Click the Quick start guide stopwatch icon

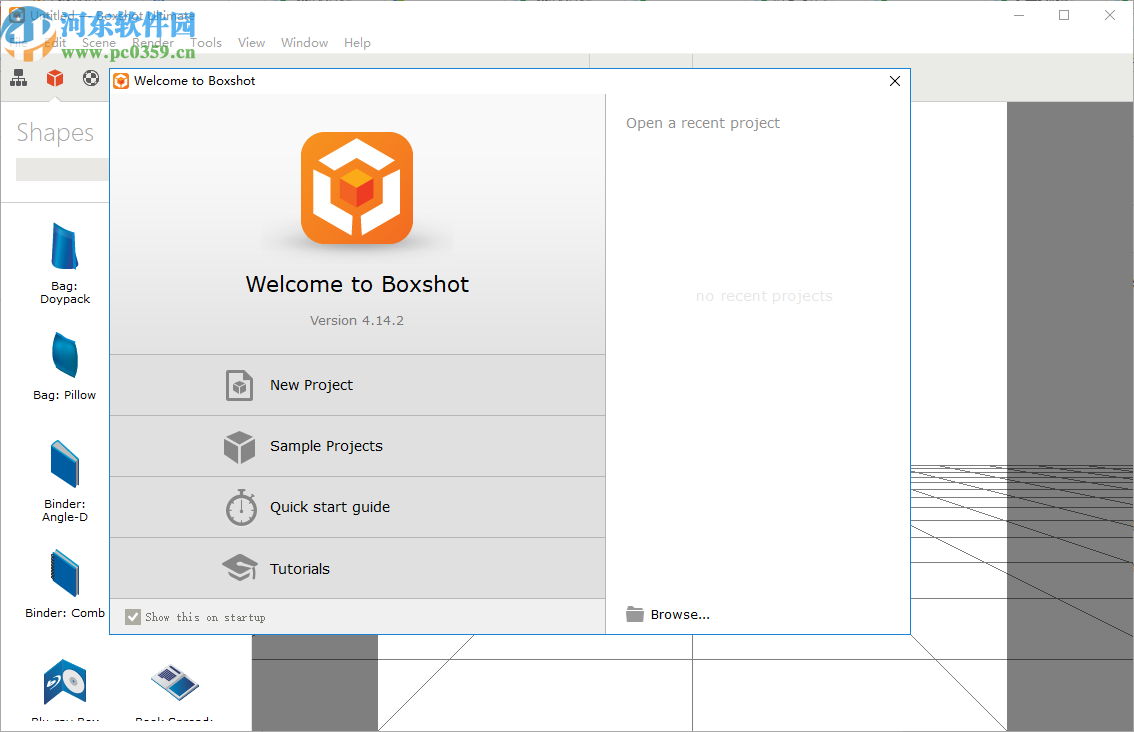coord(241,508)
